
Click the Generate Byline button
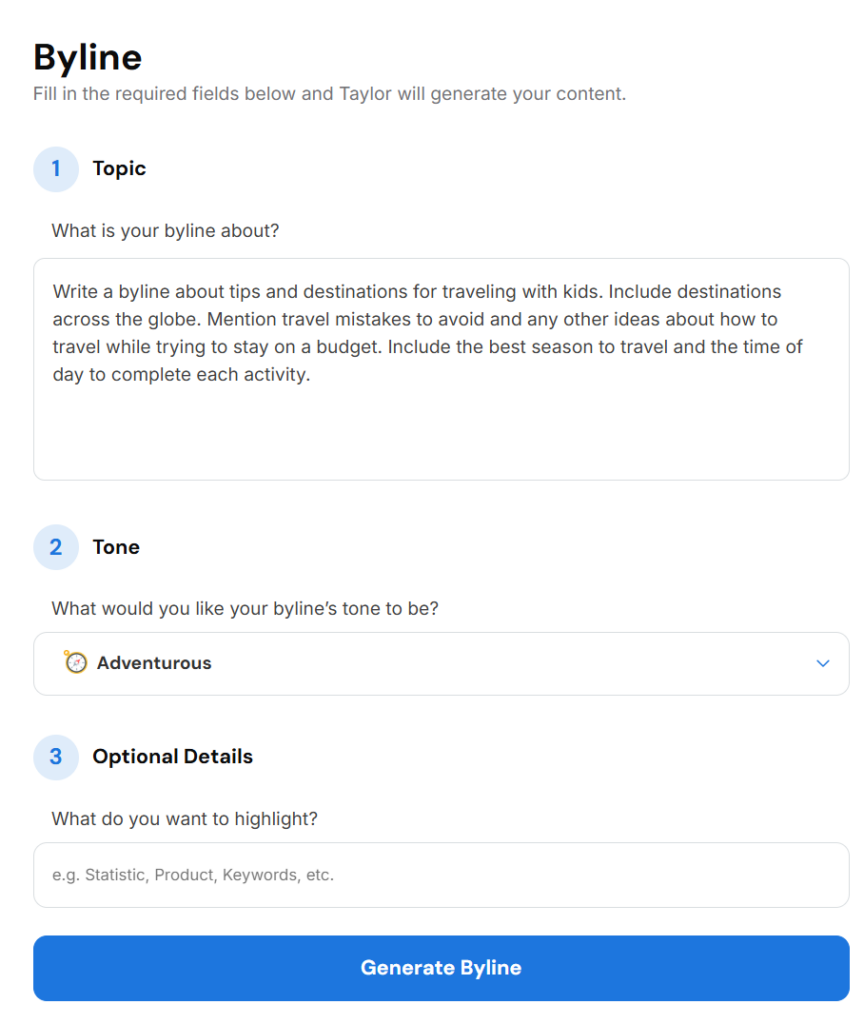tap(441, 967)
